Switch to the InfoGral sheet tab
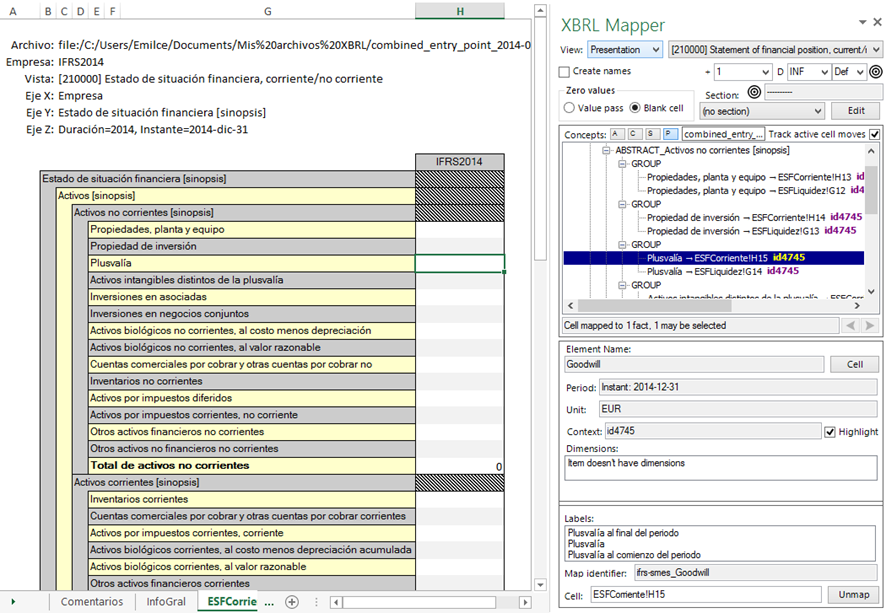Viewport: 886px width, 613px height. pyautogui.click(x=166, y=602)
